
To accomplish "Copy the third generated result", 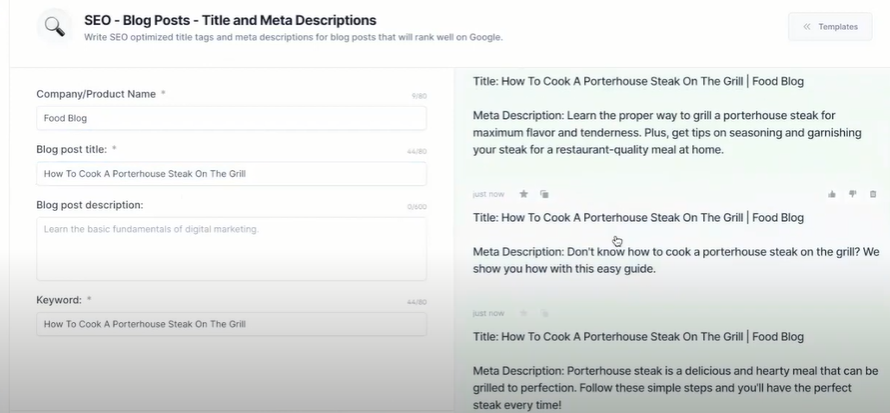I will 544,313.
